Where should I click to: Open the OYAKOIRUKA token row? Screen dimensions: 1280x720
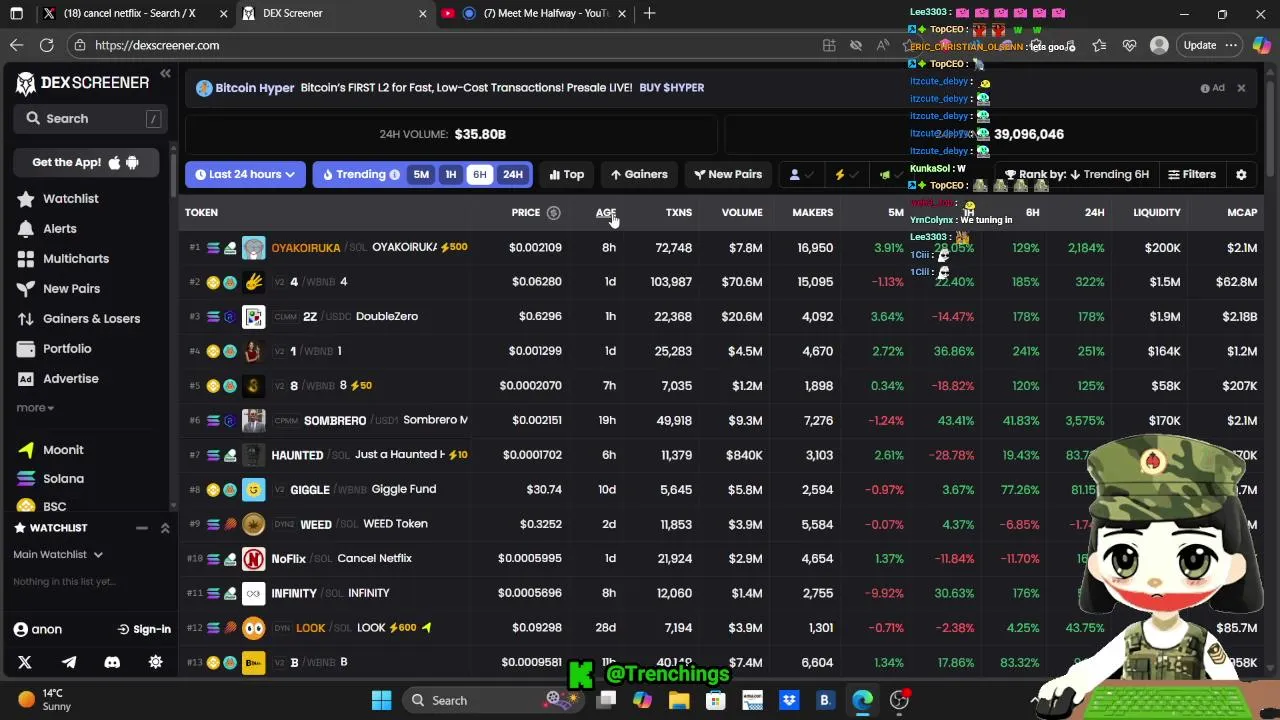(x=720, y=247)
